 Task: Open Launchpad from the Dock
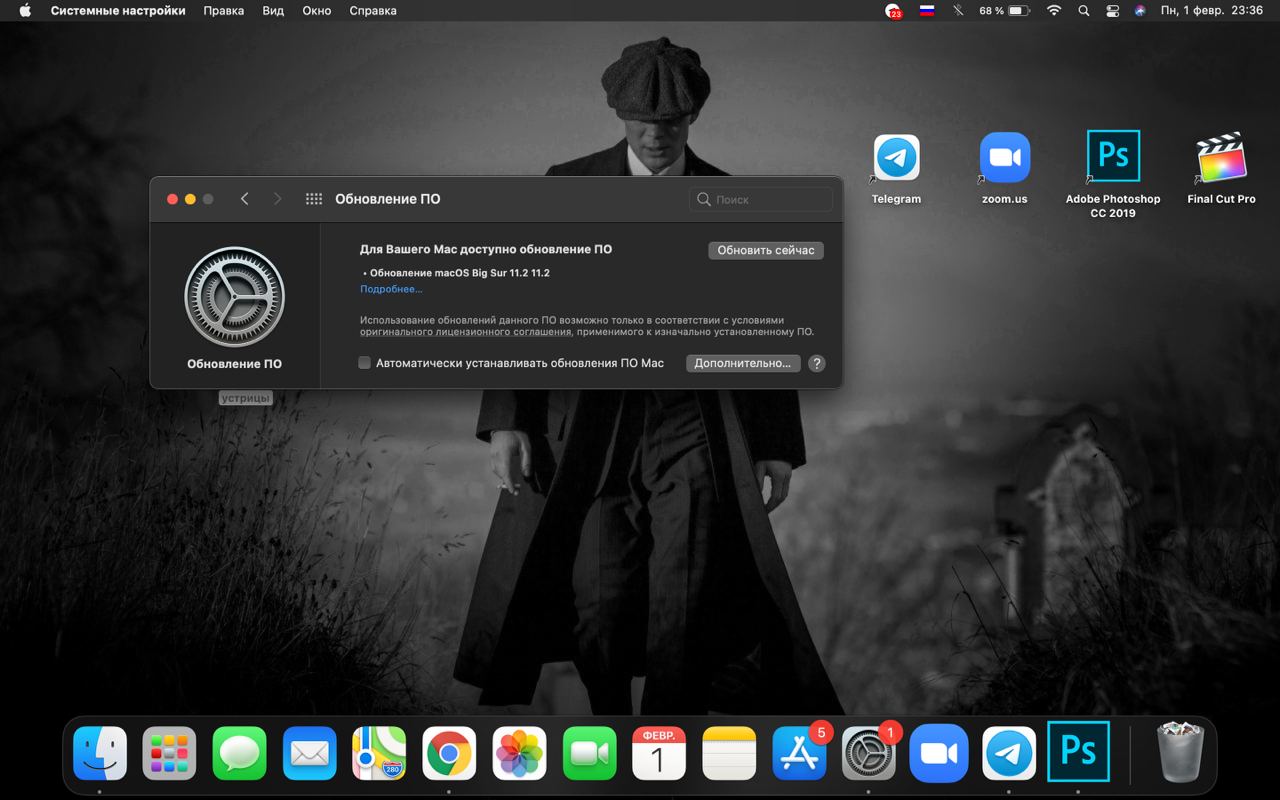tap(170, 753)
